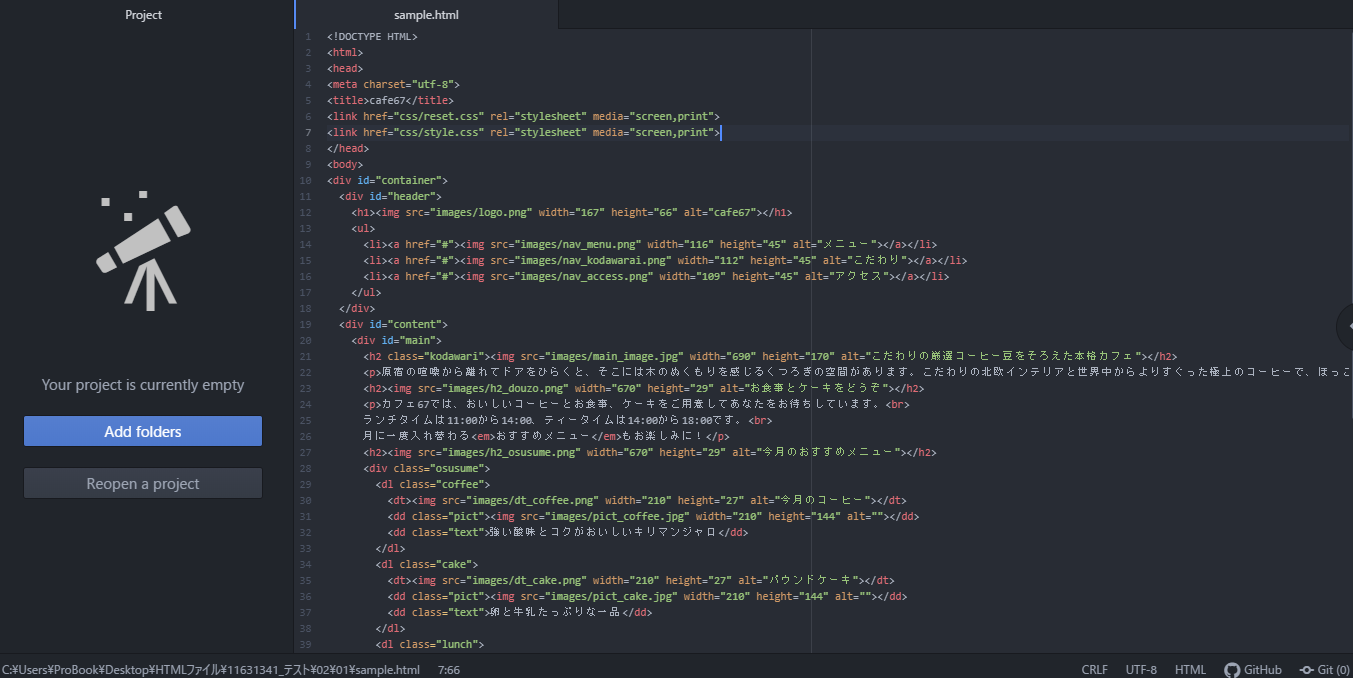
Task: Click line number 10 in the gutter
Action: [x=305, y=180]
